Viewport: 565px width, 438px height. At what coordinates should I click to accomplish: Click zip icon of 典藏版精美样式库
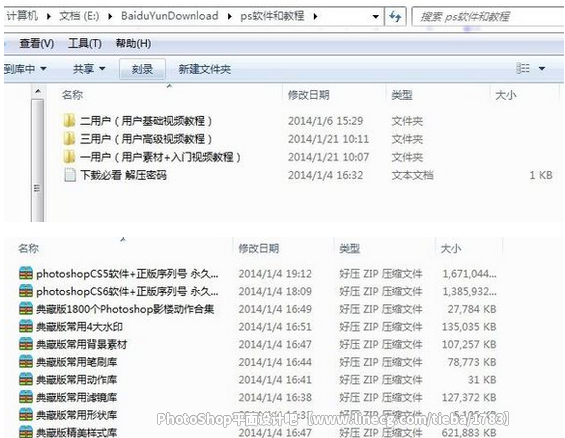[26, 432]
